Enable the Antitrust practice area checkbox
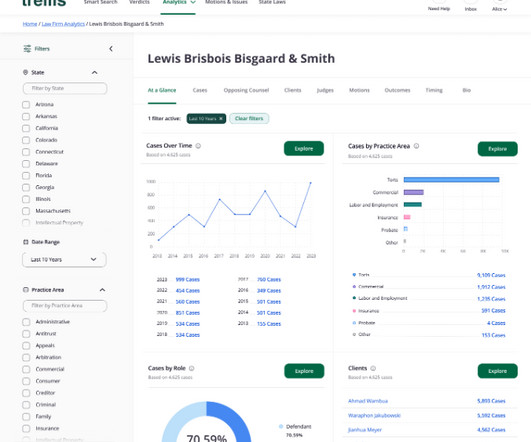This screenshot has height=442, width=531. (x=26, y=334)
